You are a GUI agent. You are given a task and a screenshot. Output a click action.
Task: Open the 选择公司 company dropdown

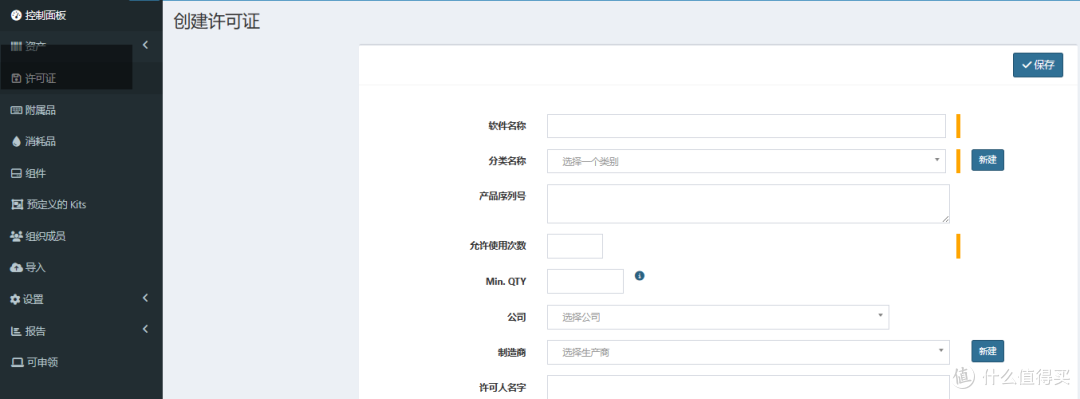[718, 318]
